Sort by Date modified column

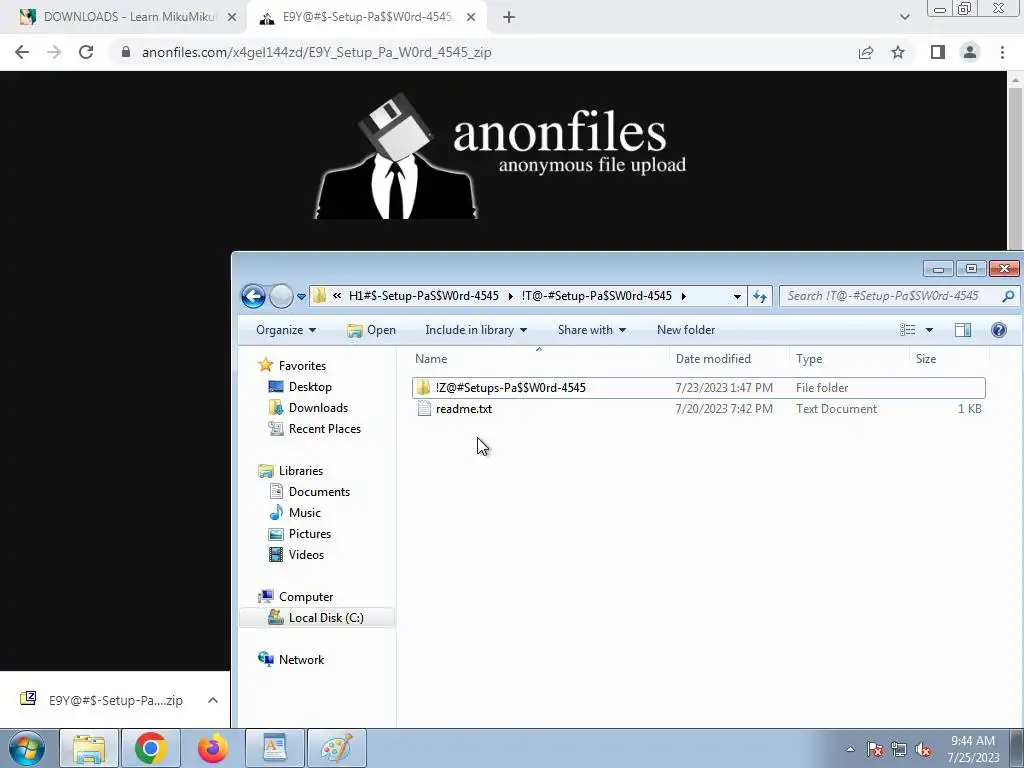[x=729, y=359]
